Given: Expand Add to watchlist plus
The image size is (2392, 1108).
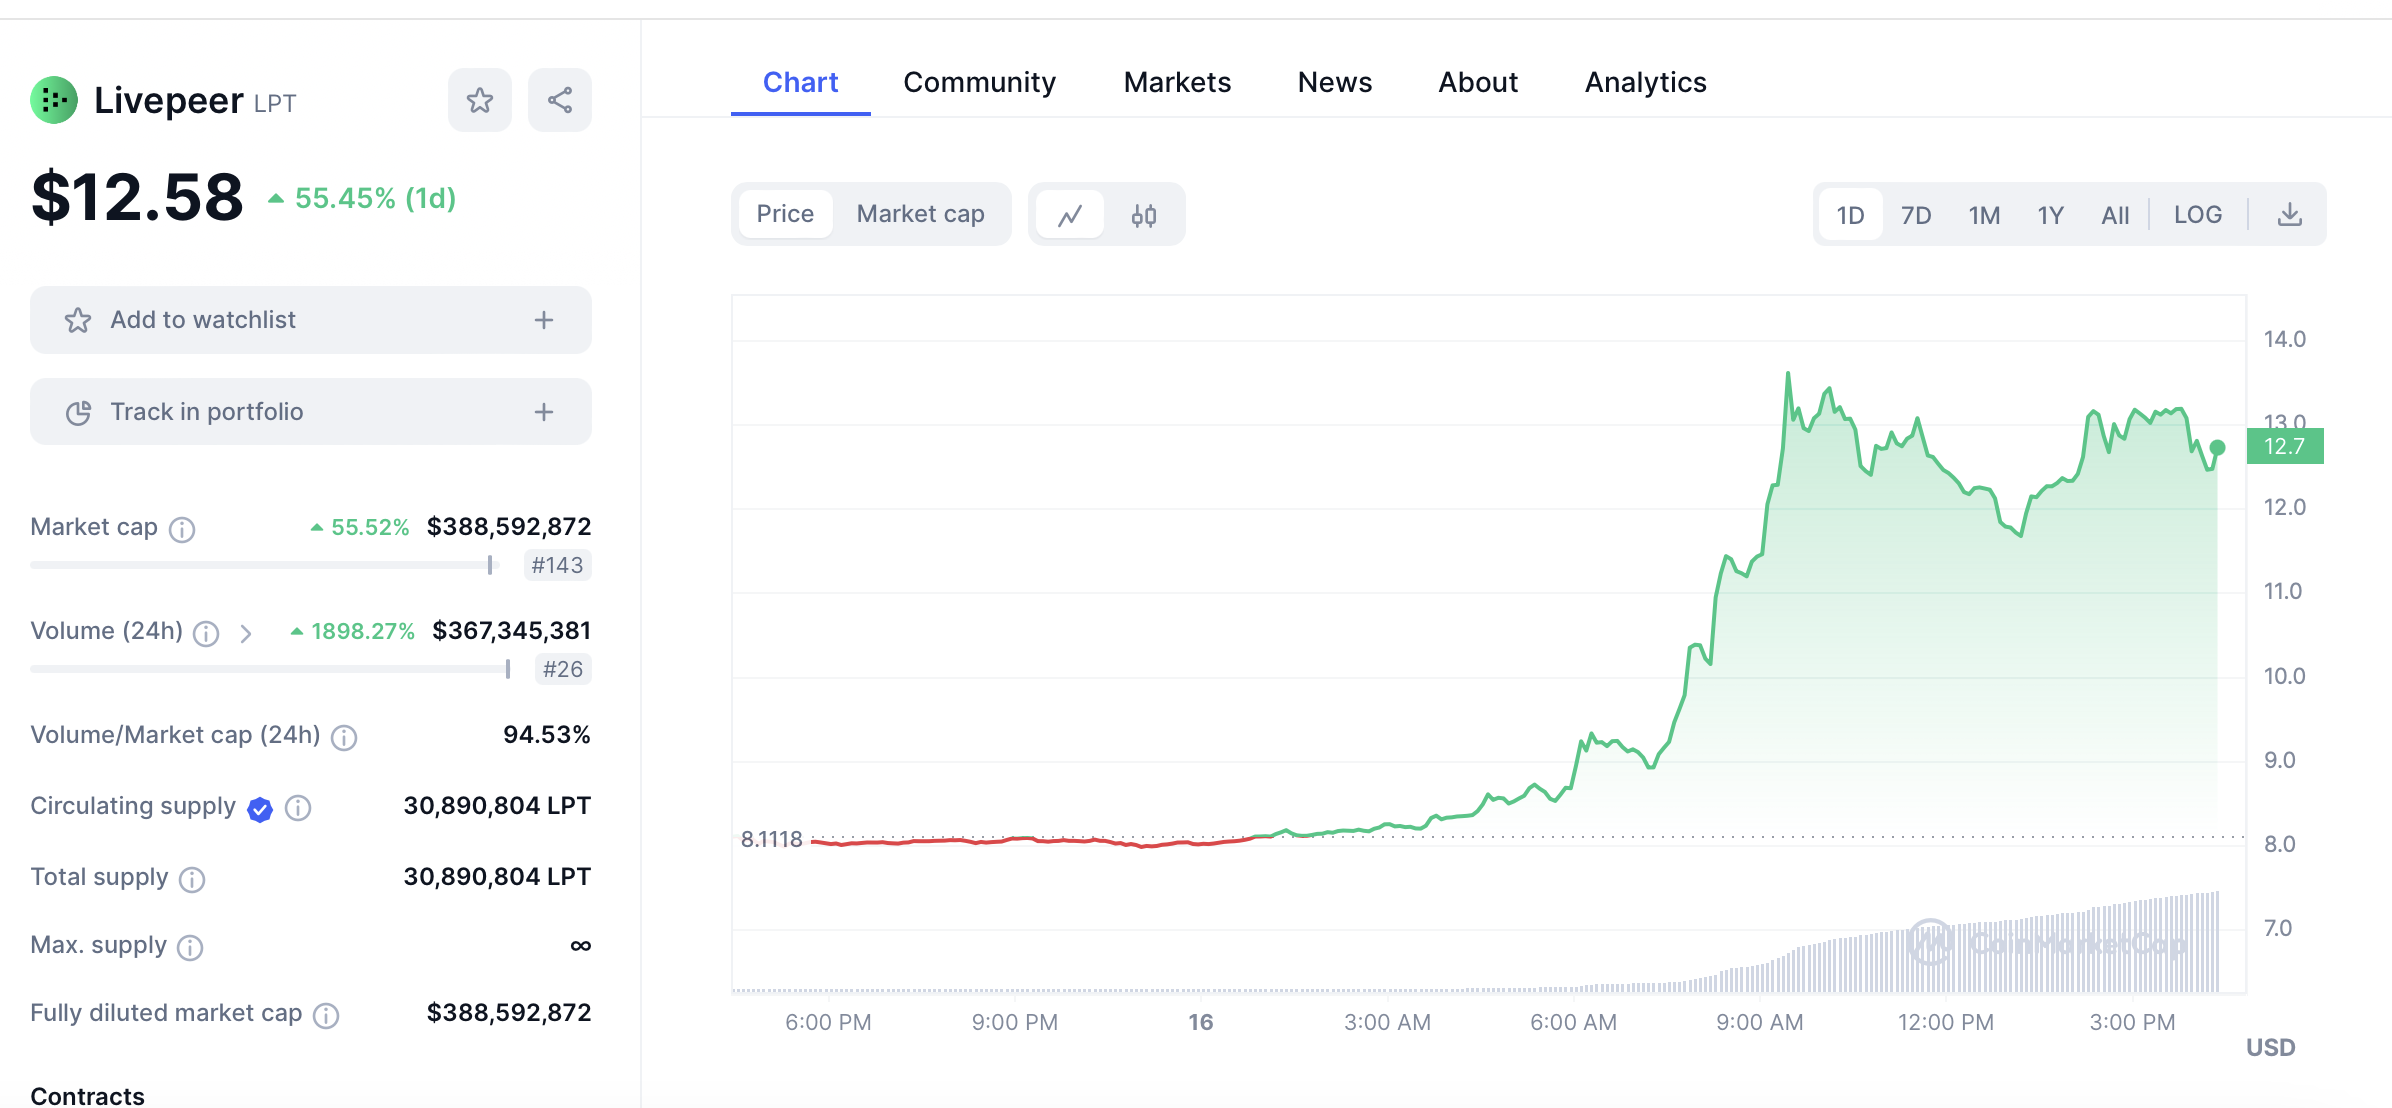Looking at the screenshot, I should [x=544, y=320].
